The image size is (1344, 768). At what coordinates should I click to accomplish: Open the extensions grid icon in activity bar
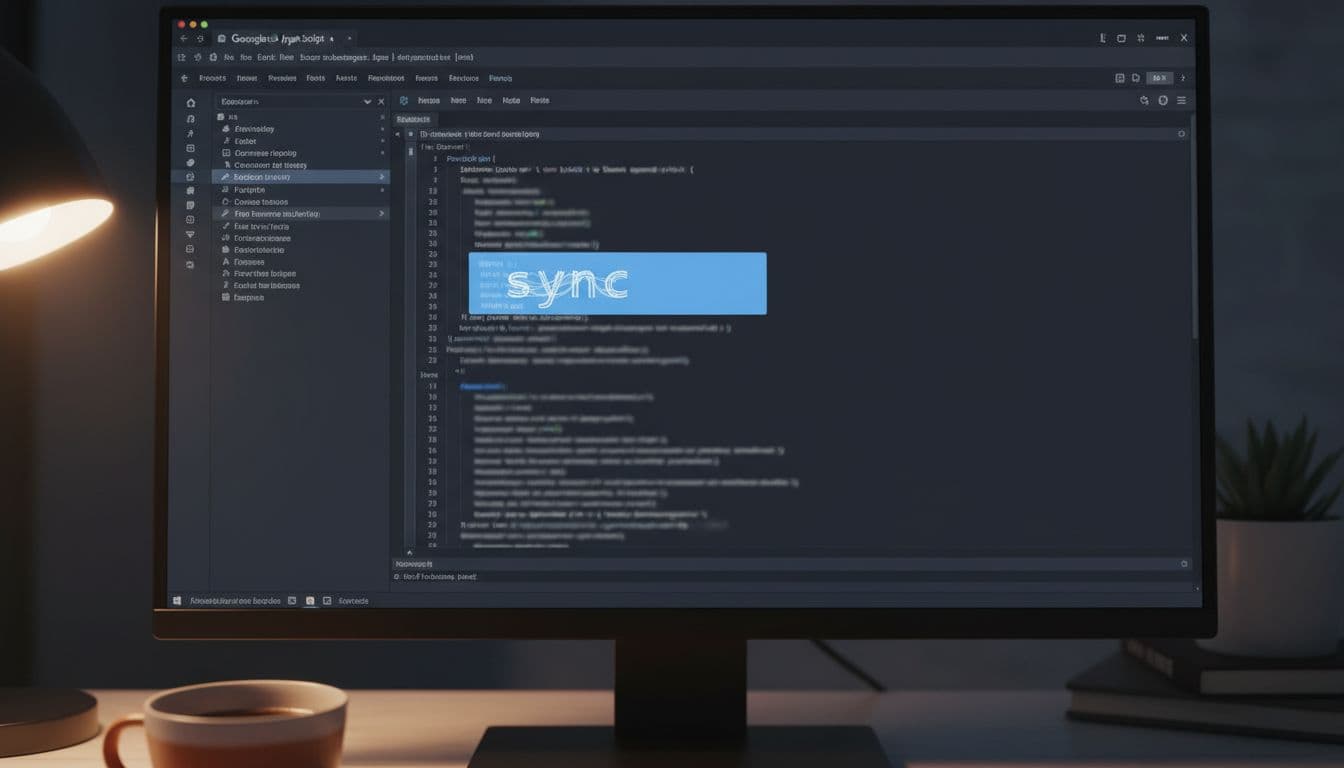coord(190,147)
